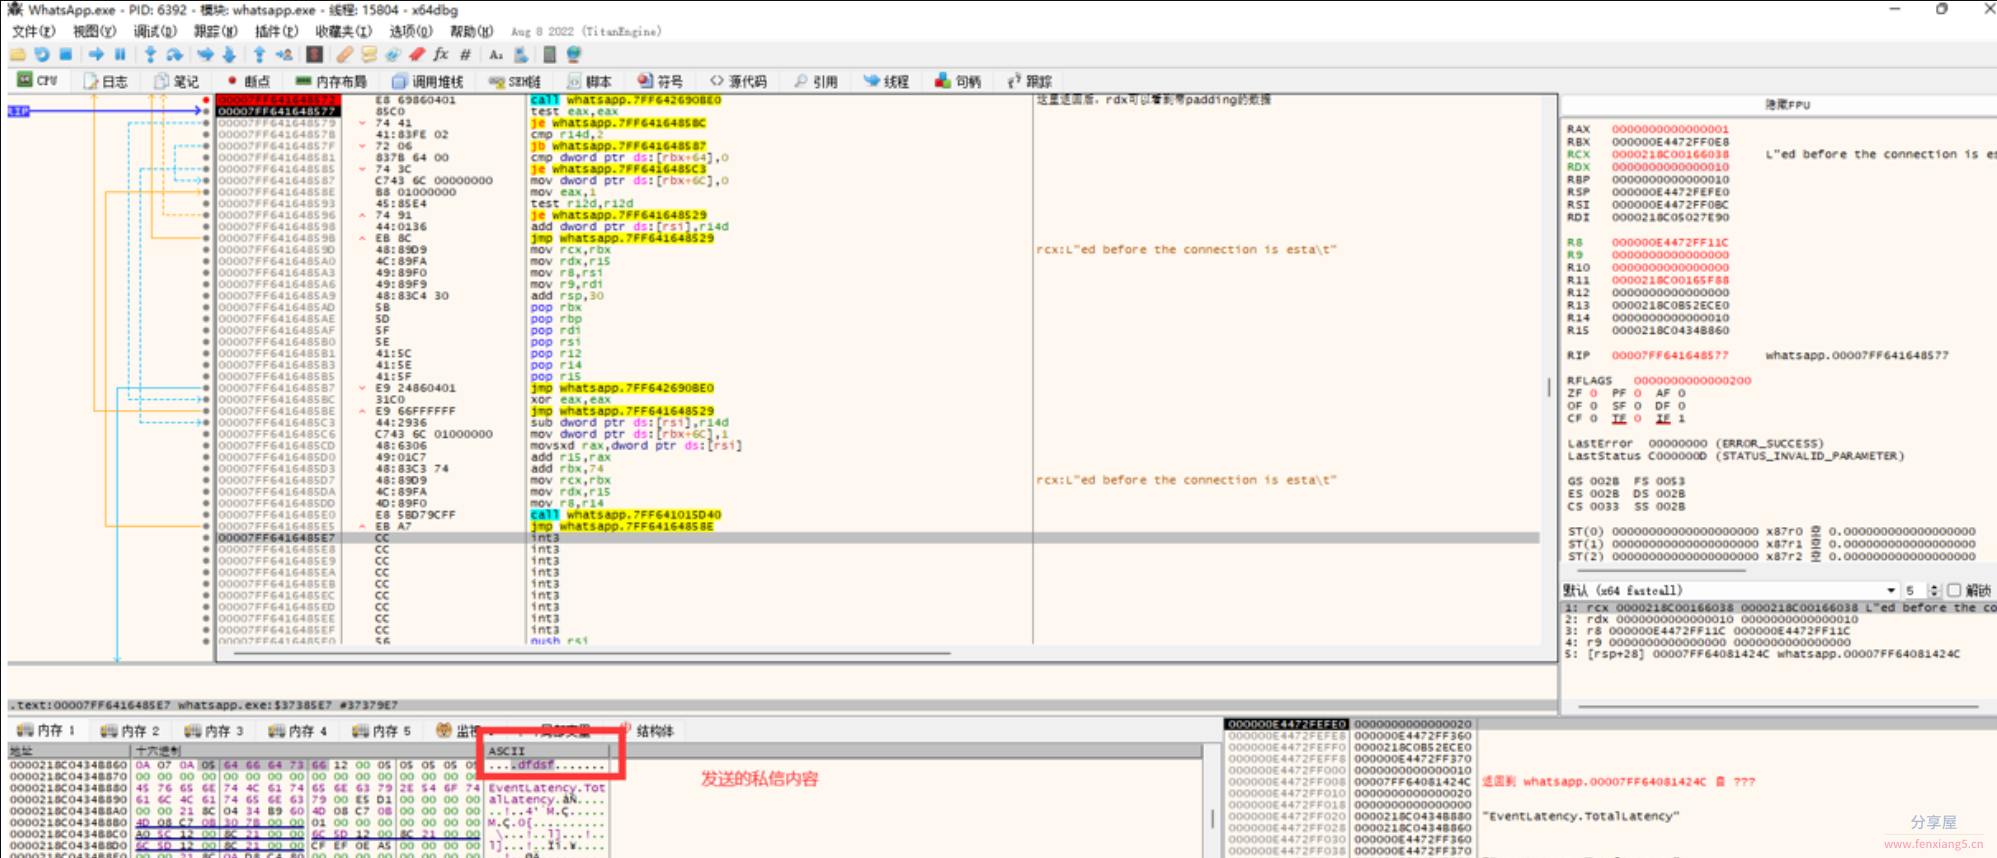Viewport: 1997px width, 858px height.
Task: Switch to the 断点 breakpoints tab
Action: point(248,81)
